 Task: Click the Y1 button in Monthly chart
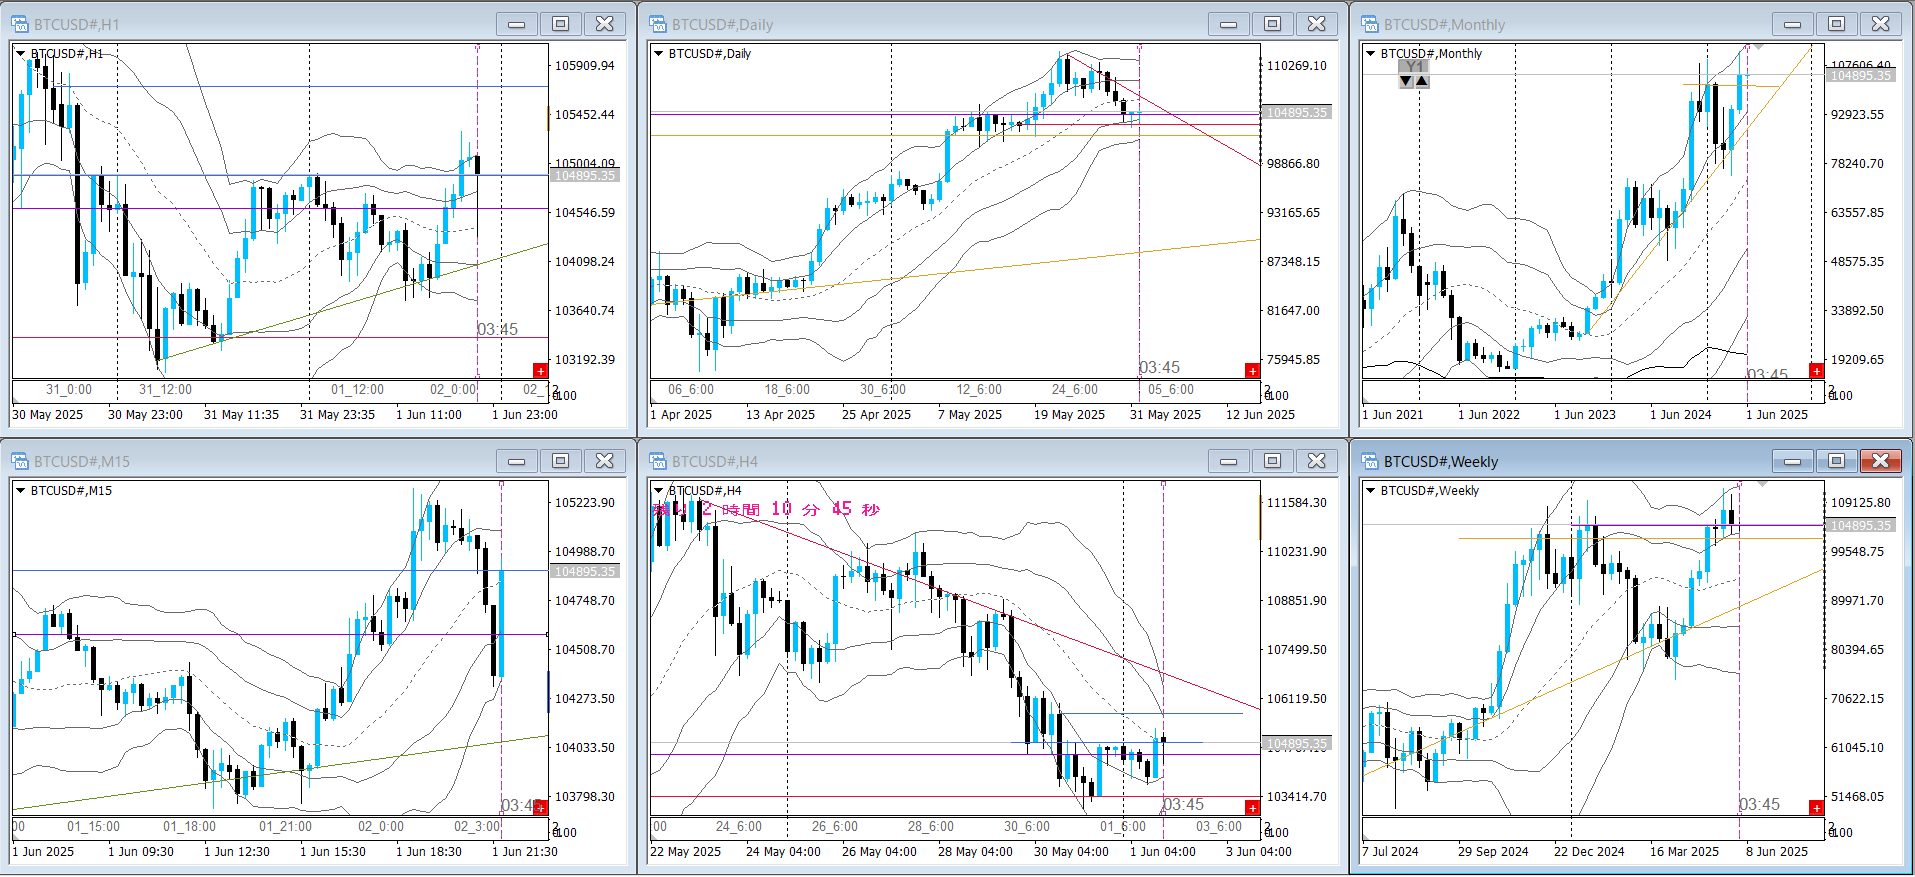point(1414,67)
